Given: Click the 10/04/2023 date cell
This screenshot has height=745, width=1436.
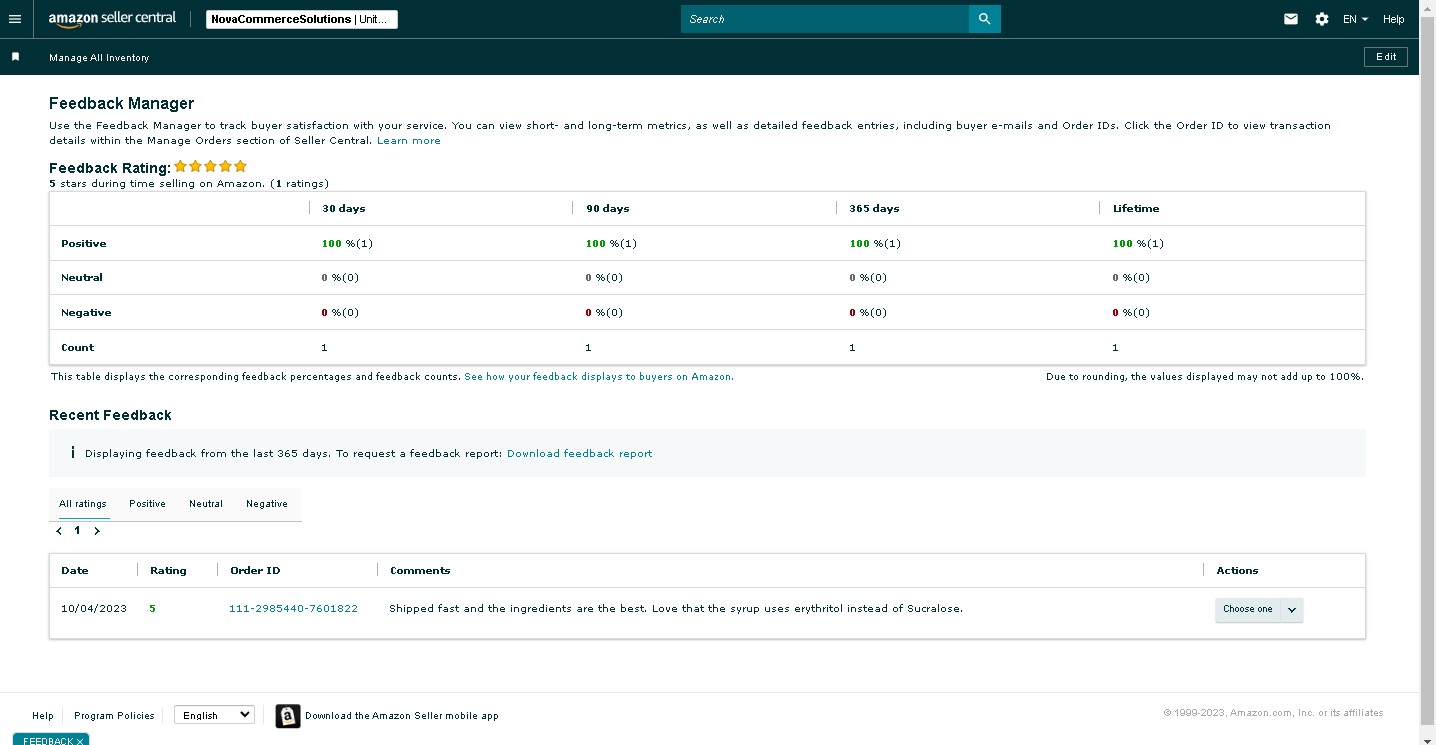Looking at the screenshot, I should [94, 609].
